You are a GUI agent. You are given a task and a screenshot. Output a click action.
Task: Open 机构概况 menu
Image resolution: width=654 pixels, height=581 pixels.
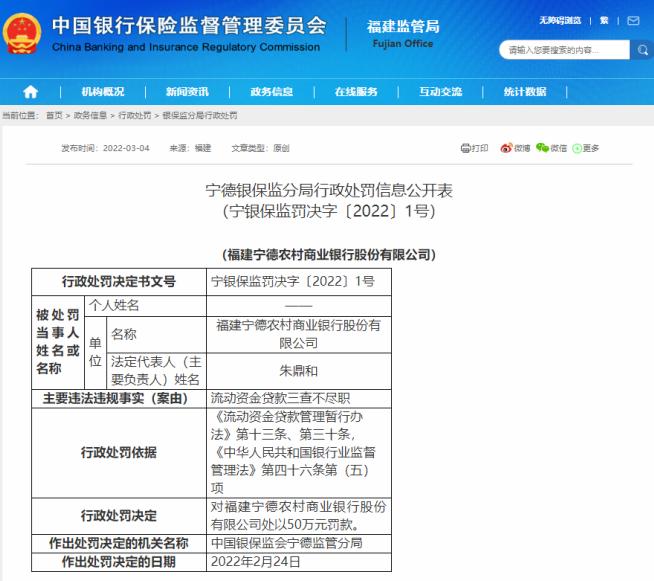(x=103, y=92)
